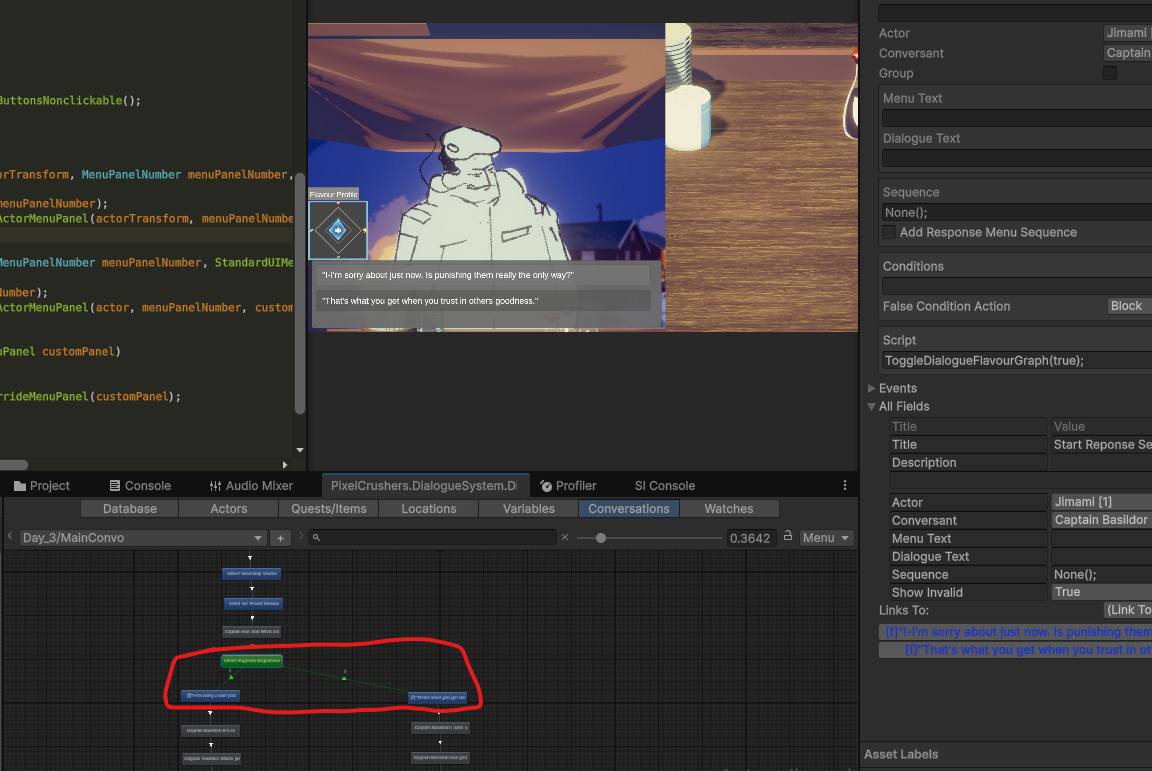The height and width of the screenshot is (771, 1152).
Task: Open All Fields Conversant Captain Basildor dropdown
Action: 1102,520
